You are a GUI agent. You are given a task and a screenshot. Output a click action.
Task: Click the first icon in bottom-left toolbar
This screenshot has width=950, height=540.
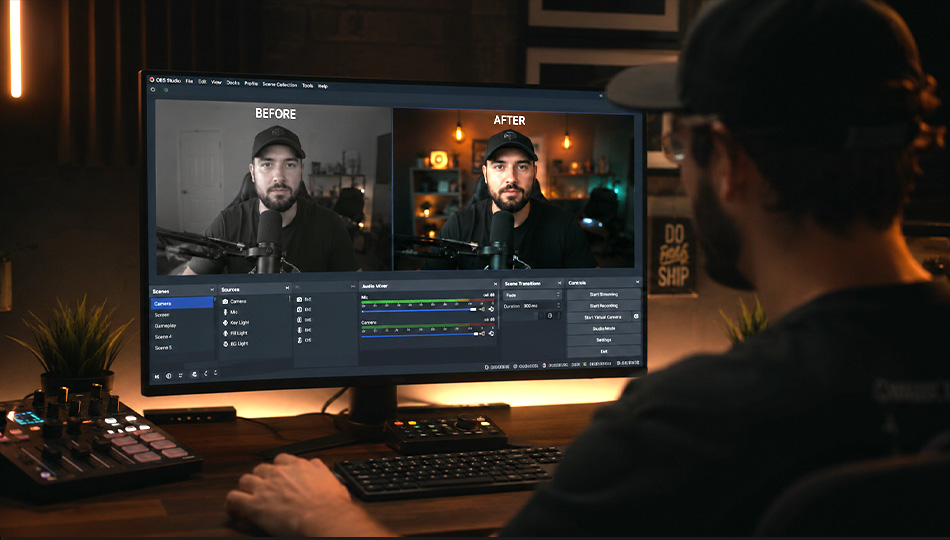(x=157, y=376)
